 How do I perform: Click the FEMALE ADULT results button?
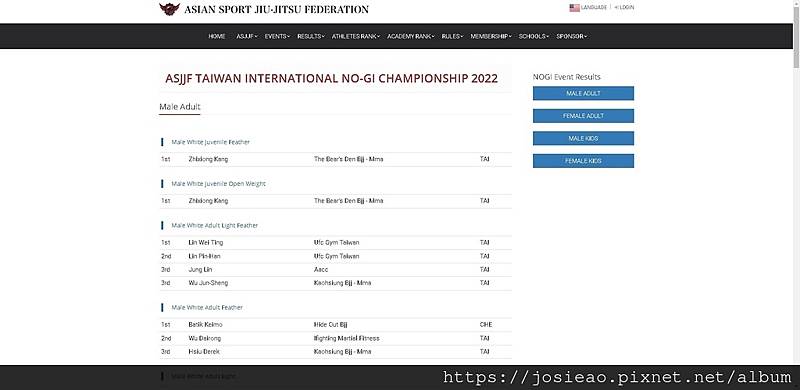tap(583, 116)
